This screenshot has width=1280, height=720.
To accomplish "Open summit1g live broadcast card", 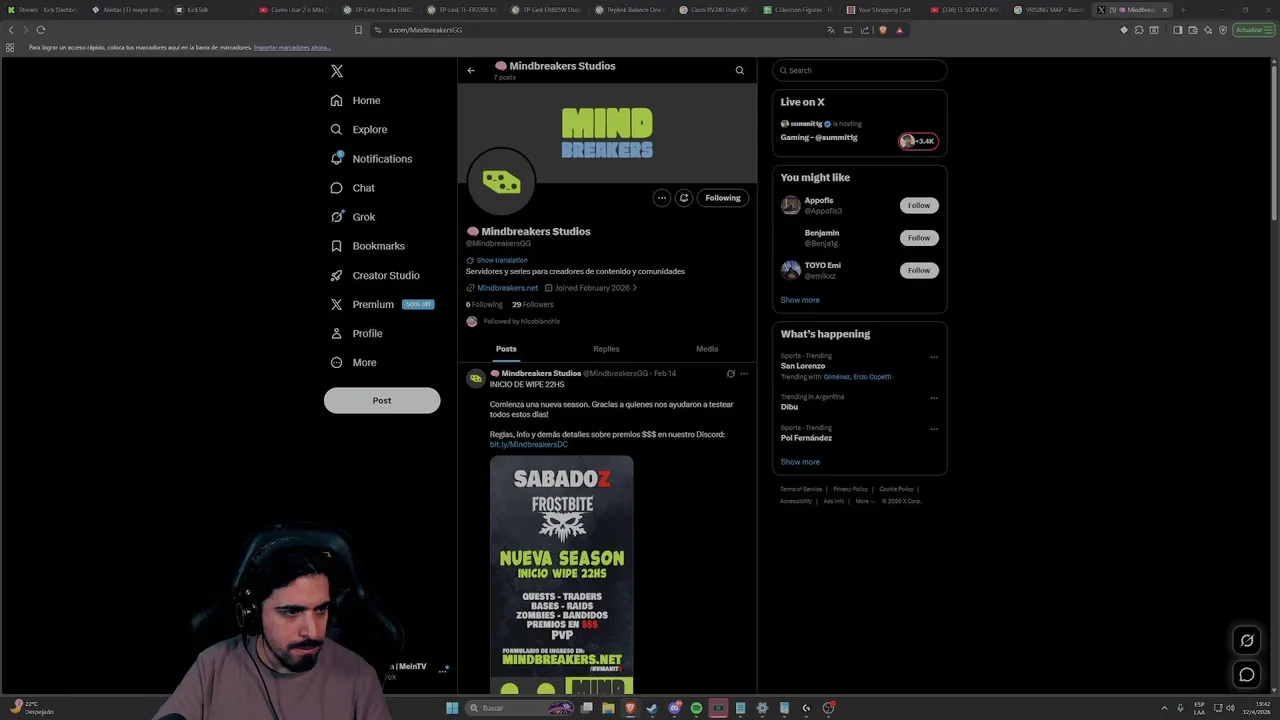I will pyautogui.click(x=859, y=131).
